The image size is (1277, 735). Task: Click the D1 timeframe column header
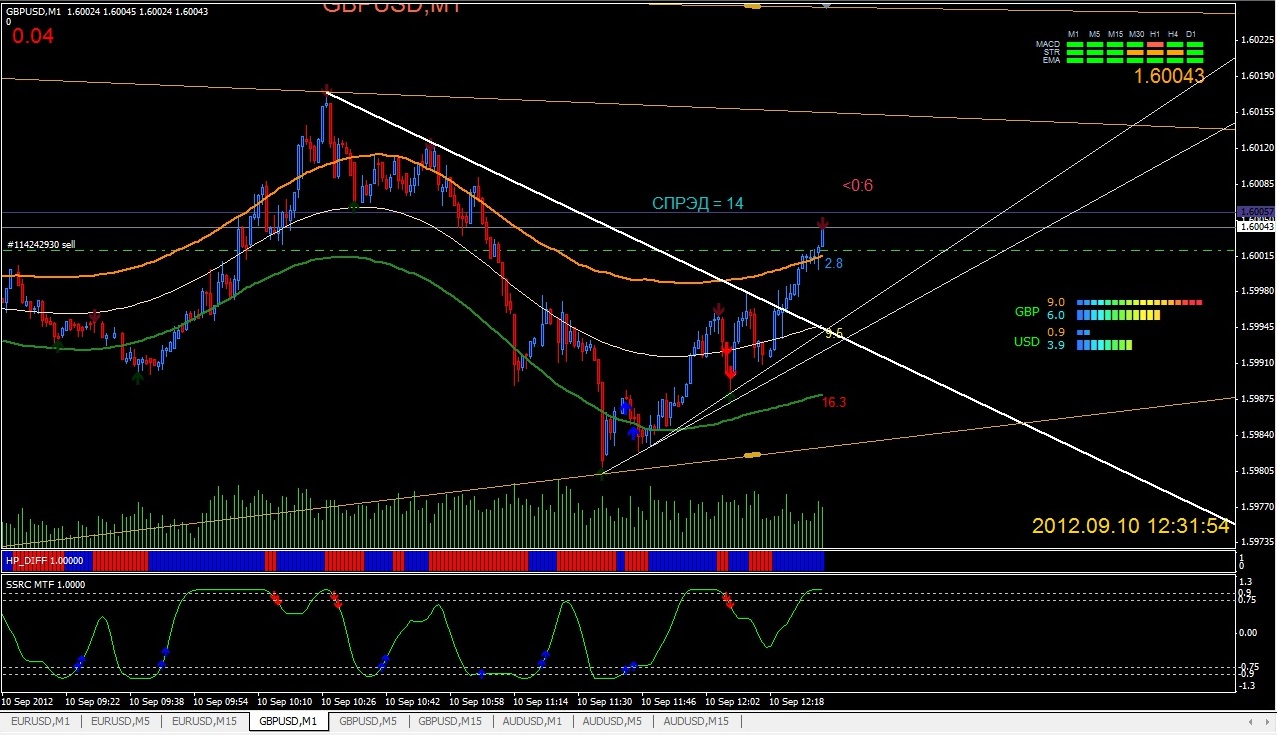pyautogui.click(x=1191, y=34)
